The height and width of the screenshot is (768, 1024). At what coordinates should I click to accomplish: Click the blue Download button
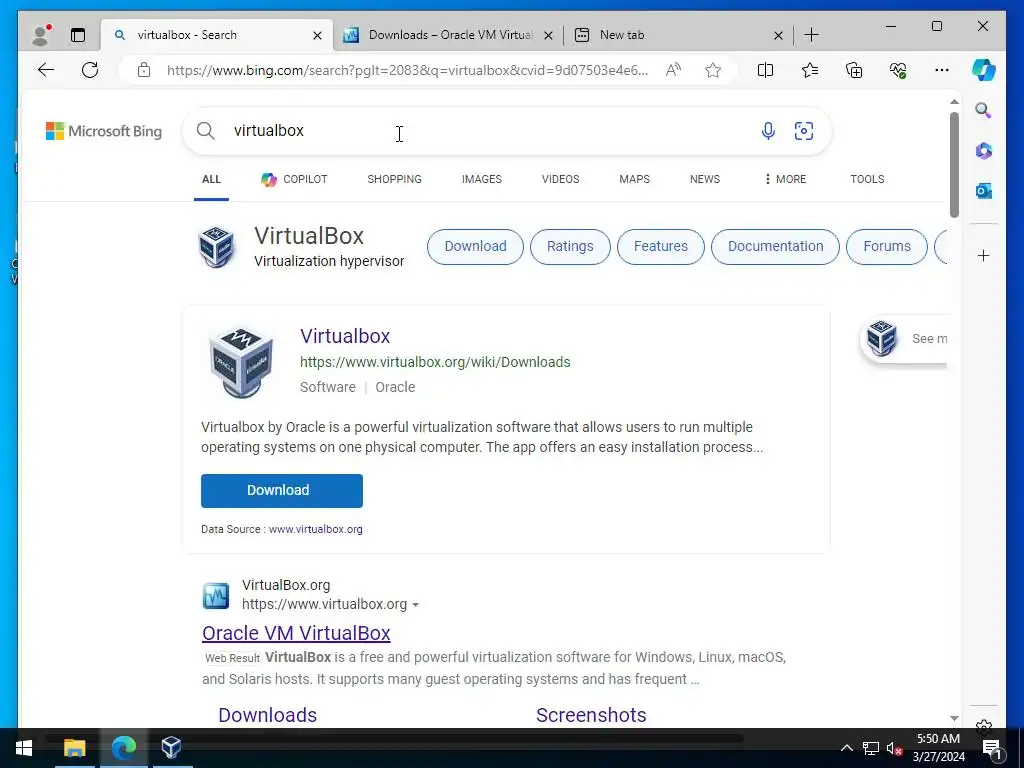coord(282,490)
